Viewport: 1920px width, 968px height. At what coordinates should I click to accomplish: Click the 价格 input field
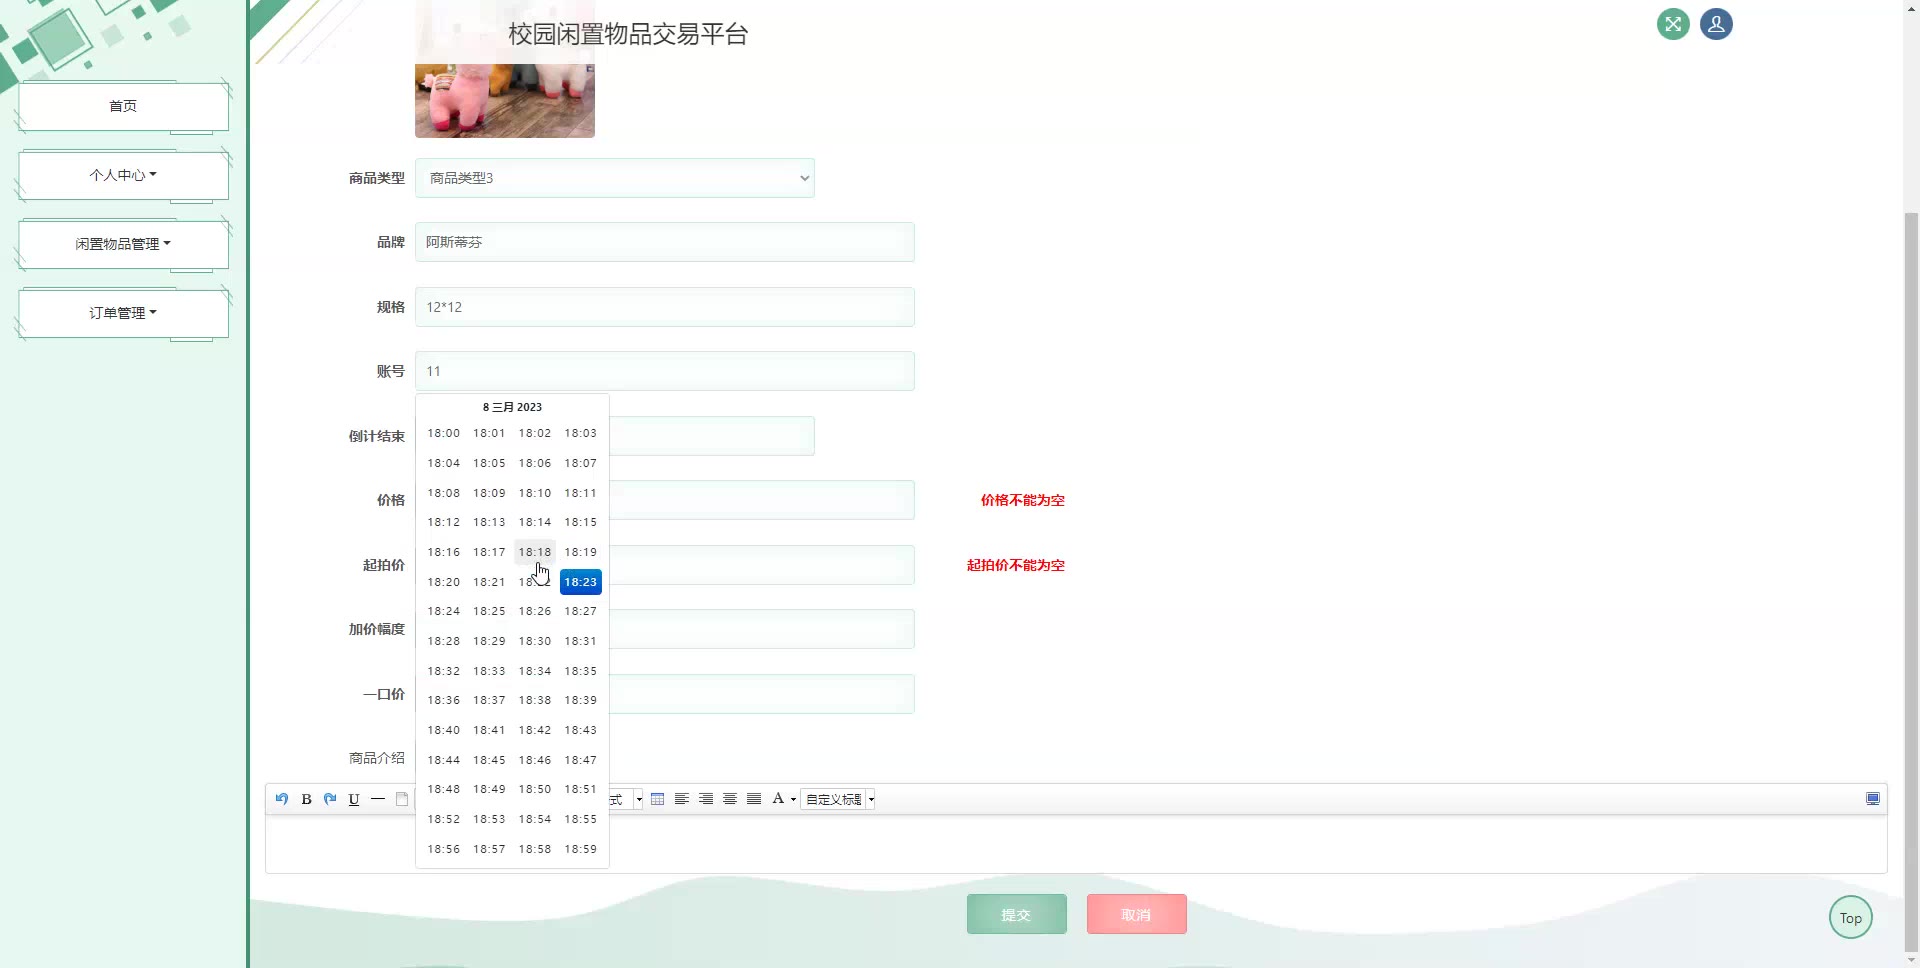762,500
